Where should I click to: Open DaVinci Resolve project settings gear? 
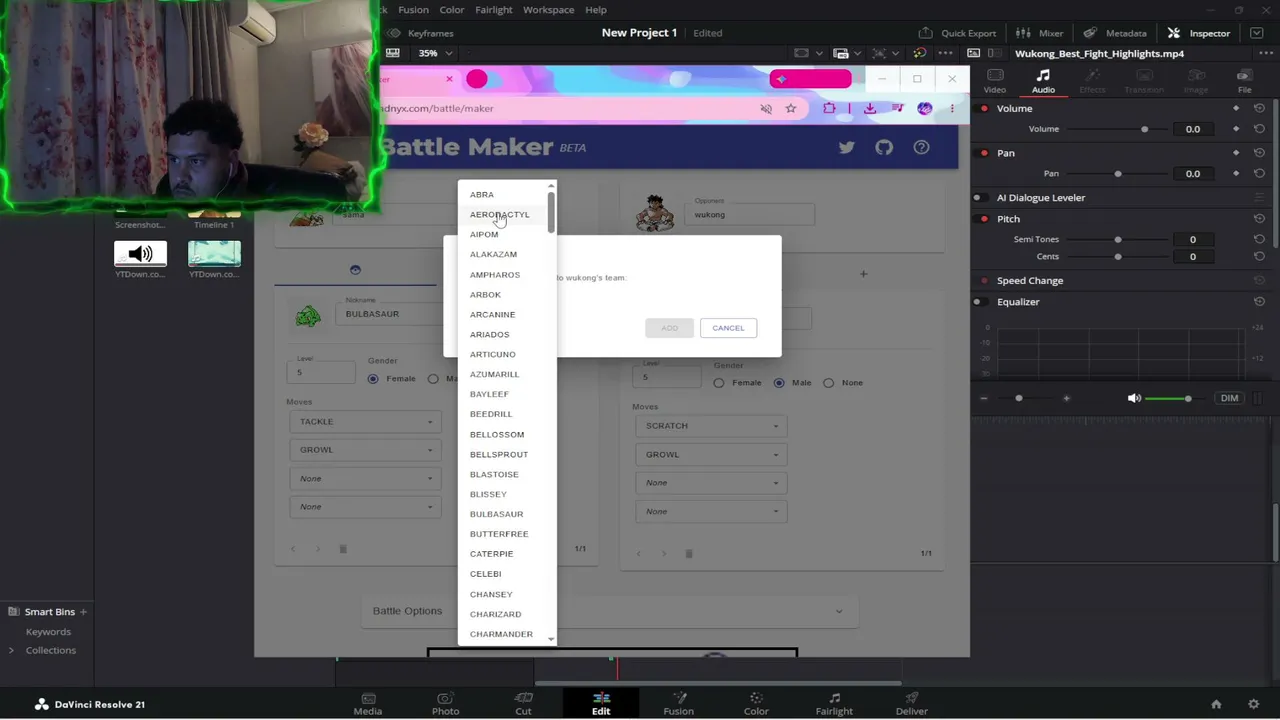(1254, 704)
